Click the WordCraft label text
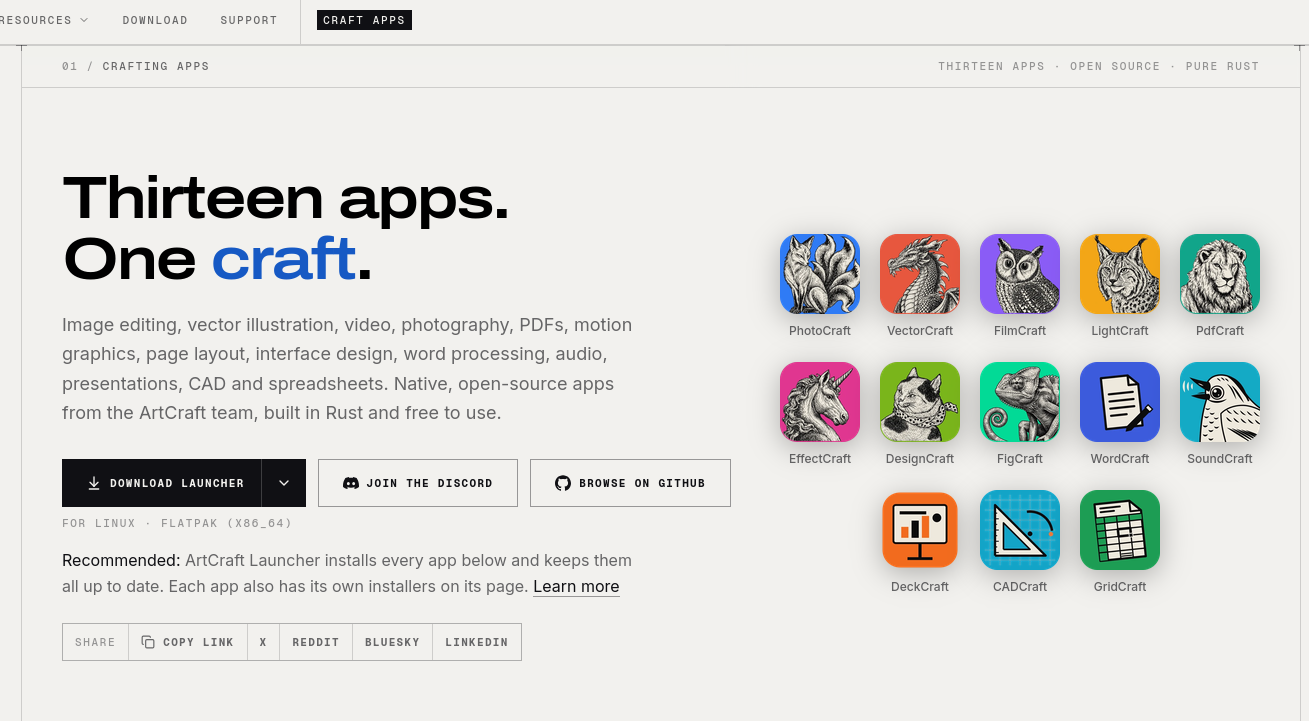This screenshot has height=721, width=1309. click(x=1120, y=459)
